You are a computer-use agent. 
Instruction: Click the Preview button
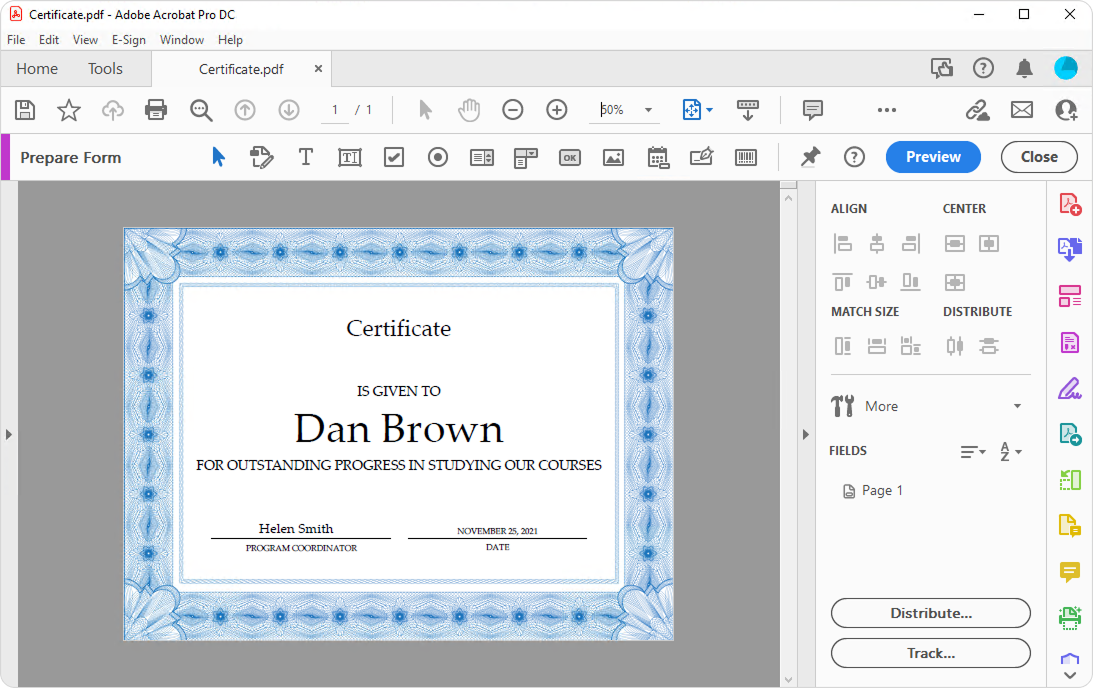click(x=933, y=157)
